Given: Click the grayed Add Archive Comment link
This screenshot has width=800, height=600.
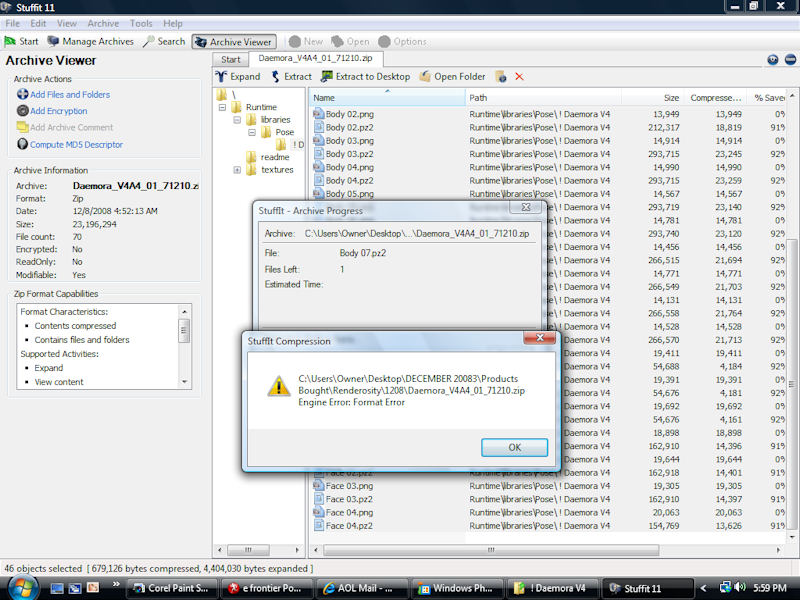Looking at the screenshot, I should tap(71, 127).
